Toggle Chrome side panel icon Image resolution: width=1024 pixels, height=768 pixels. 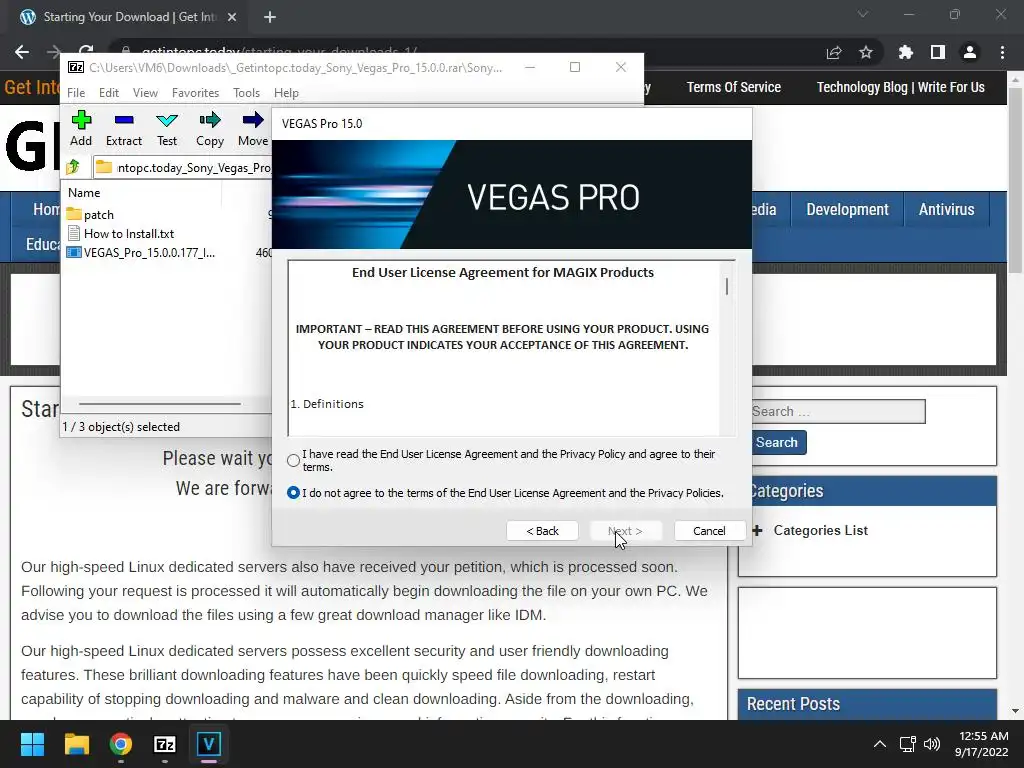pos(938,52)
